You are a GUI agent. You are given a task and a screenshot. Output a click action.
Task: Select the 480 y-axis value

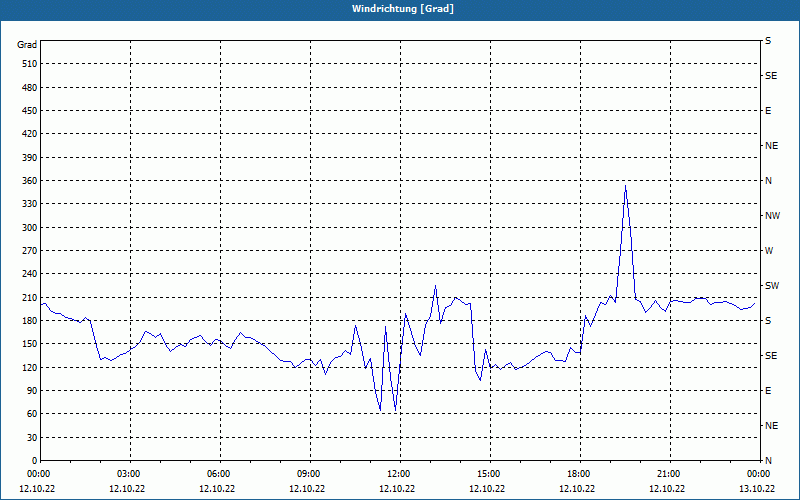tap(30, 88)
